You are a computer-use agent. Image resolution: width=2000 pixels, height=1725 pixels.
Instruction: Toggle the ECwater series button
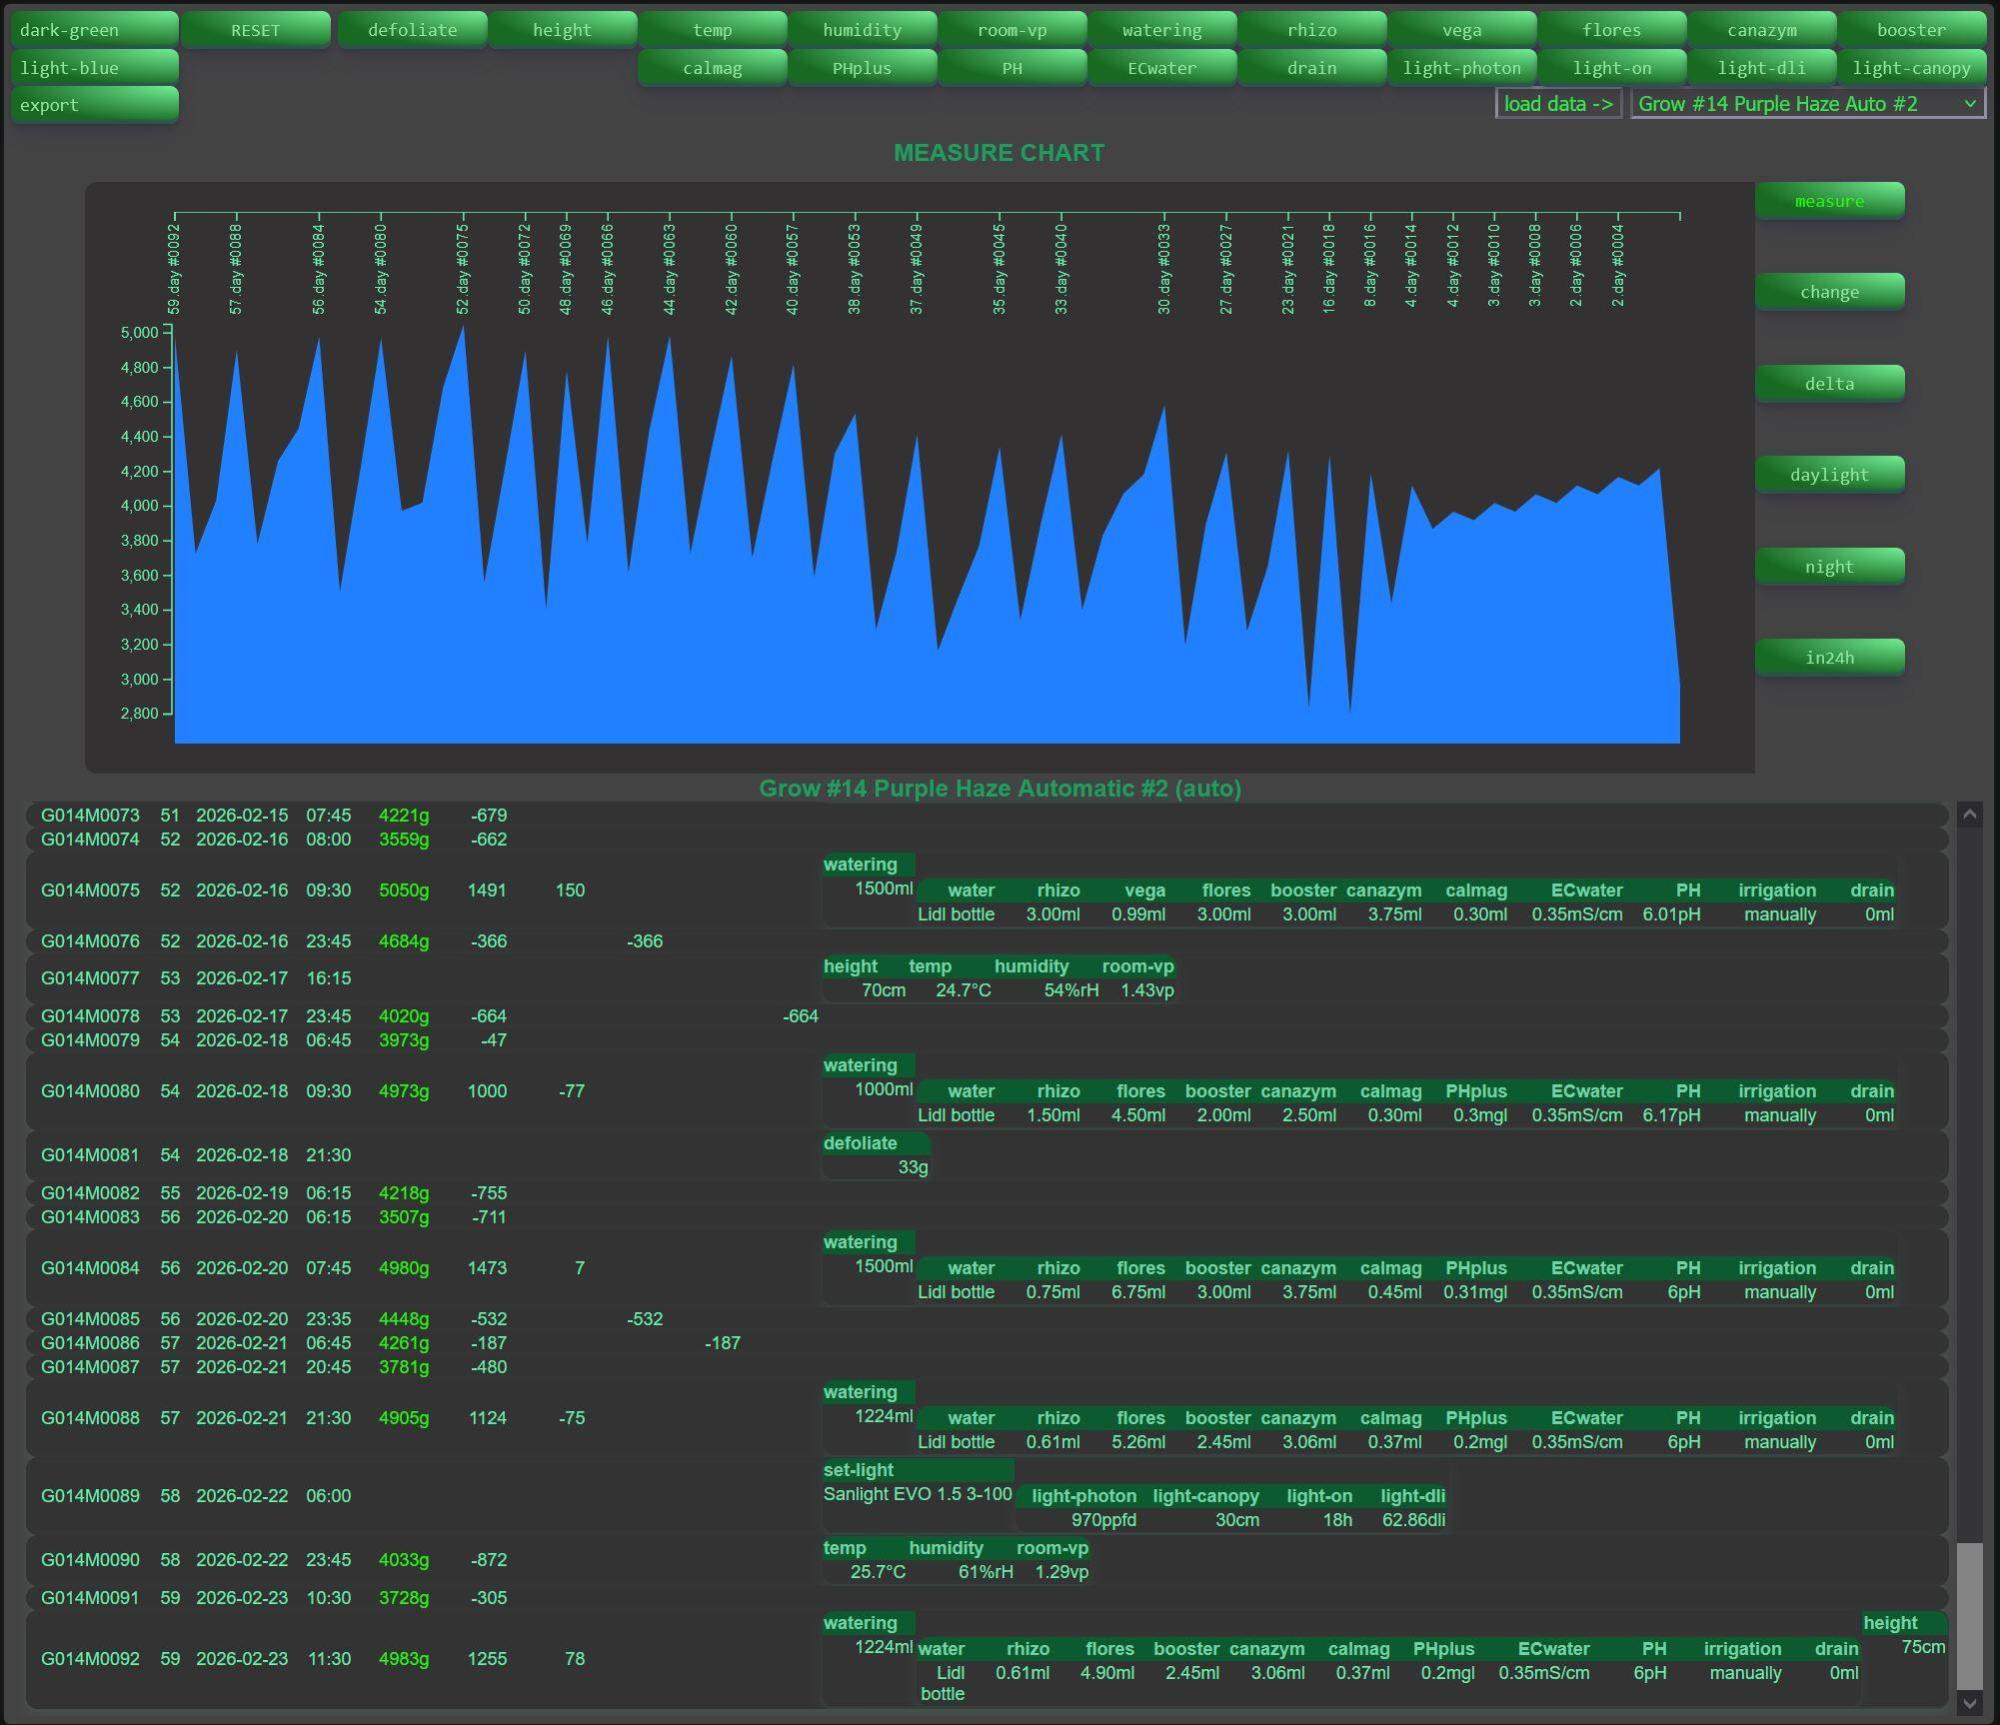(1161, 68)
